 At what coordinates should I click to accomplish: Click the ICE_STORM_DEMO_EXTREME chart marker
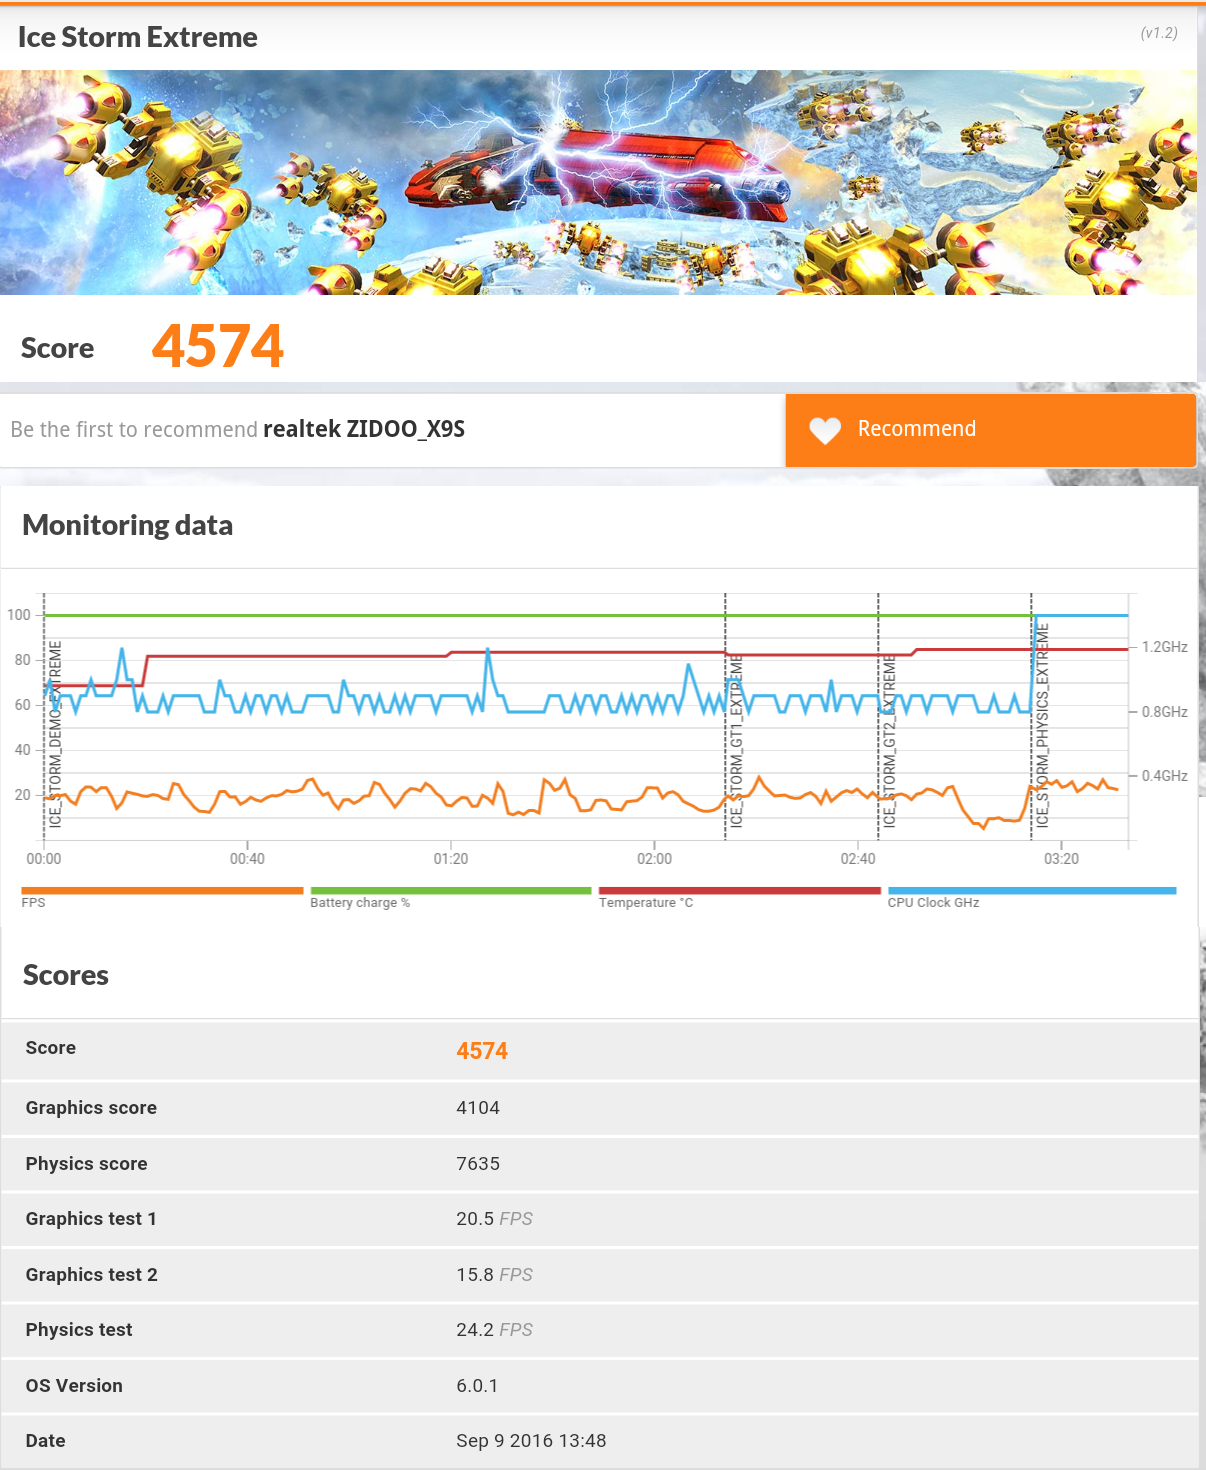tap(55, 734)
